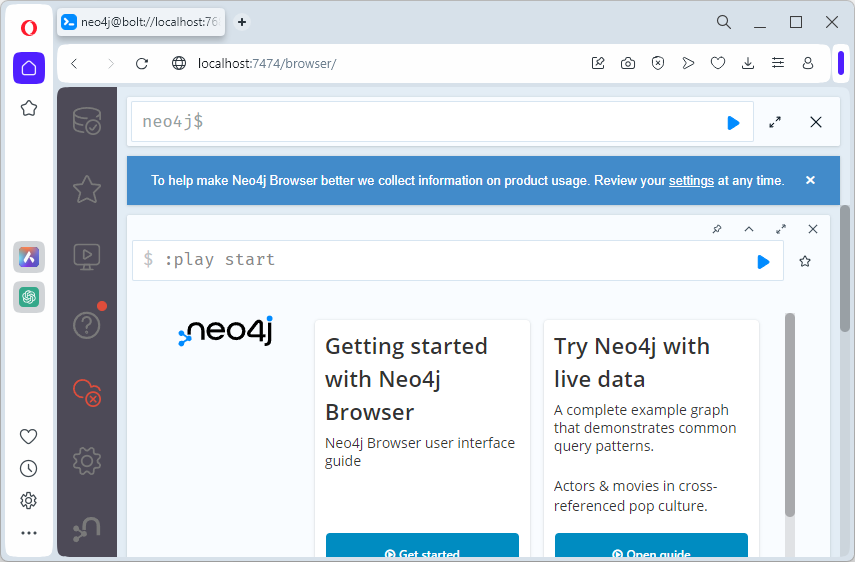Click the neo4j logo in the guide
This screenshot has height=562, width=855.
[x=226, y=331]
